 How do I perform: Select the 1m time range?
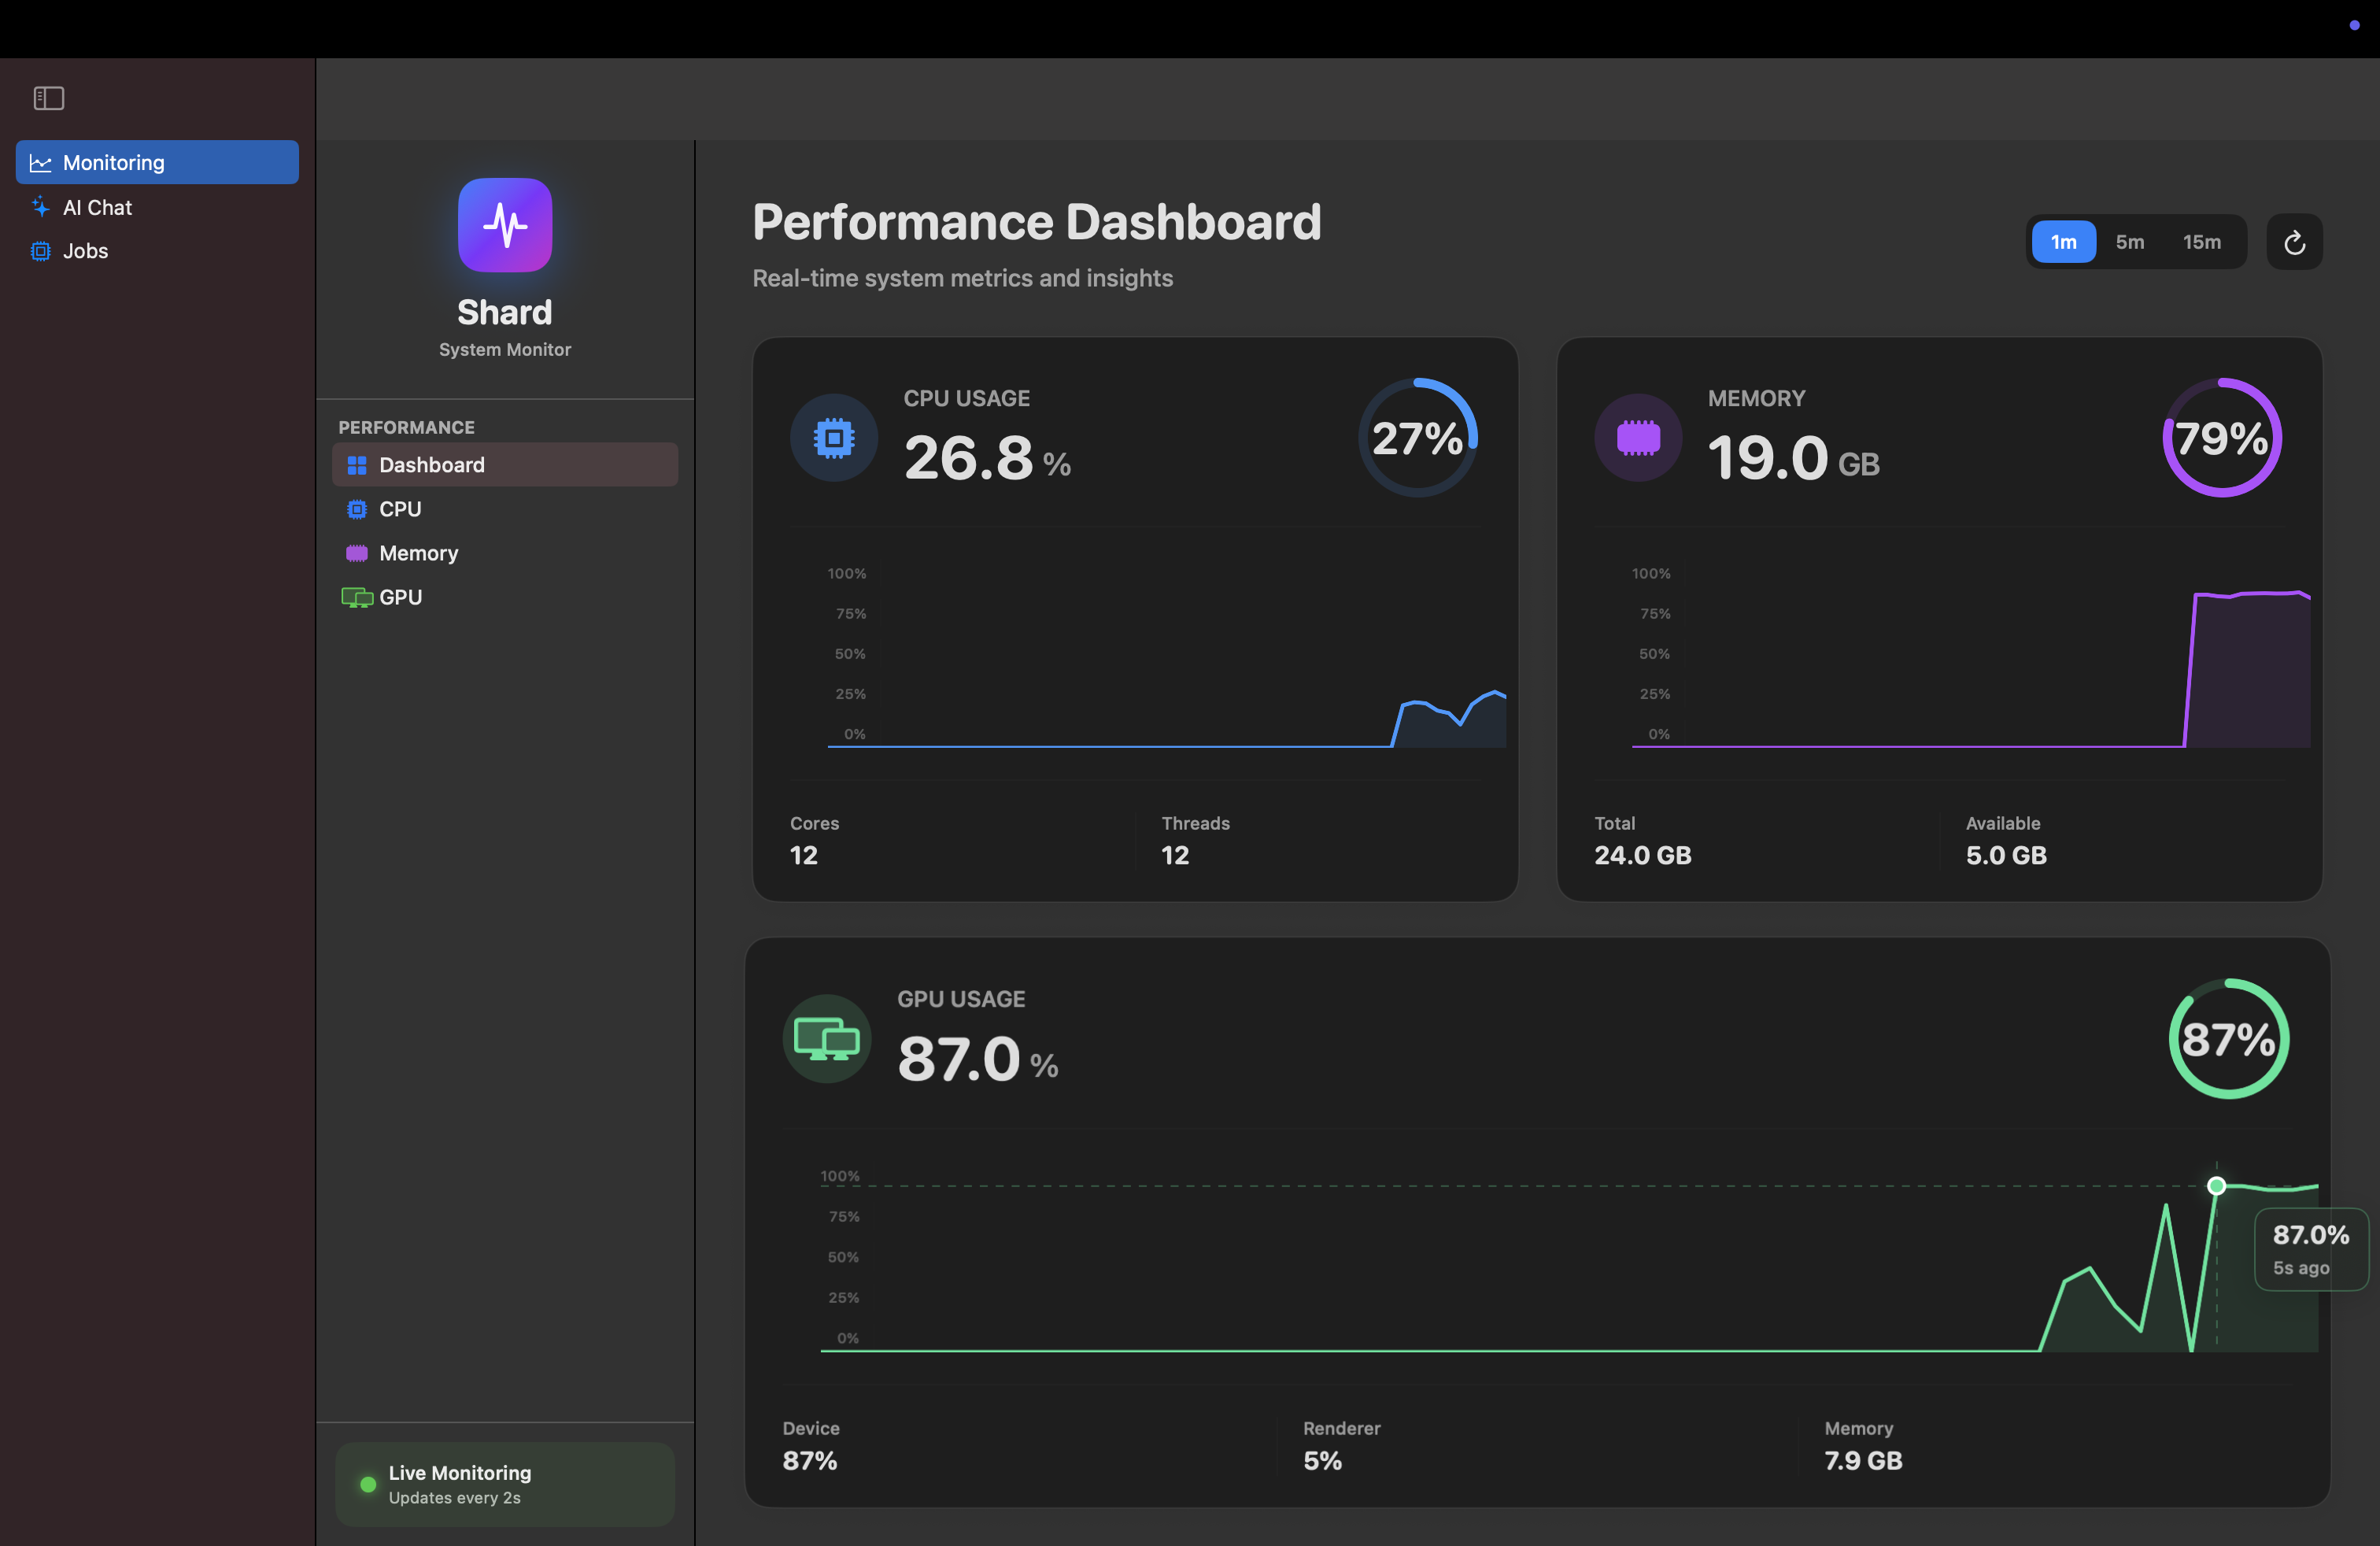tap(2063, 242)
